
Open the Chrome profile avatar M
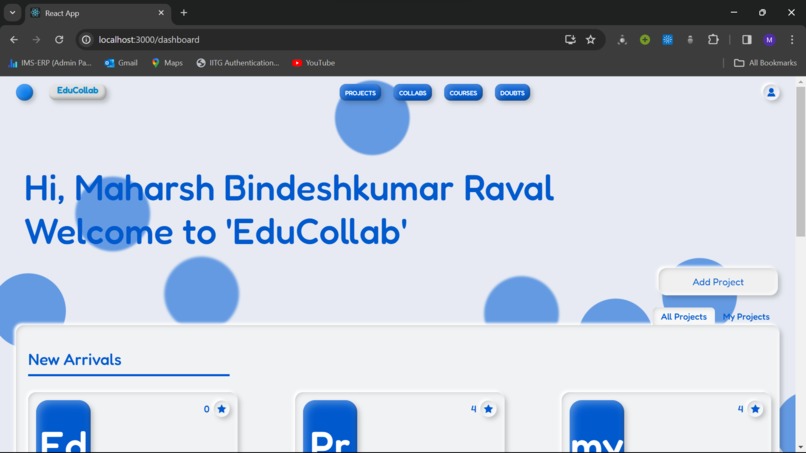pyautogui.click(x=769, y=40)
